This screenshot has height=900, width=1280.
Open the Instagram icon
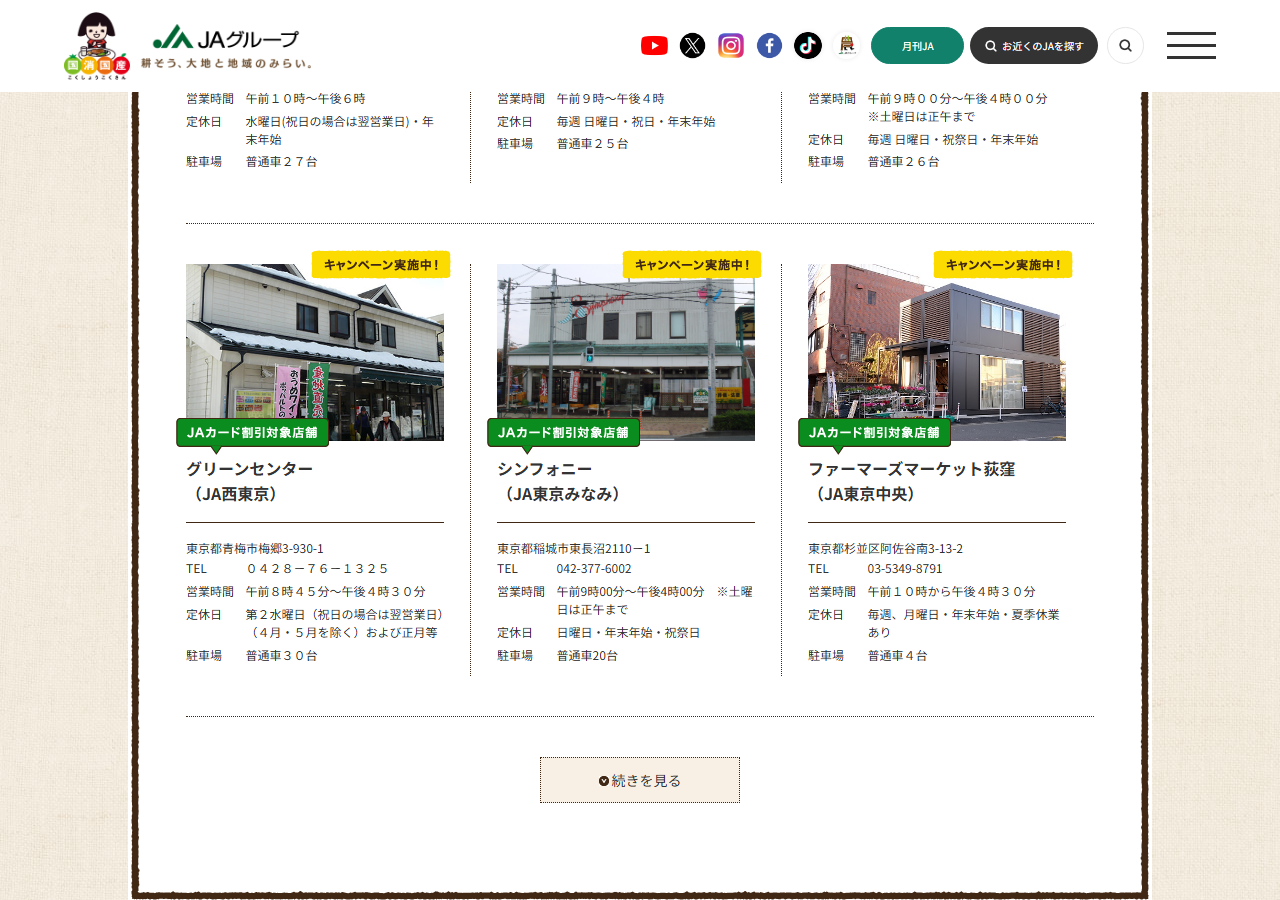[731, 45]
